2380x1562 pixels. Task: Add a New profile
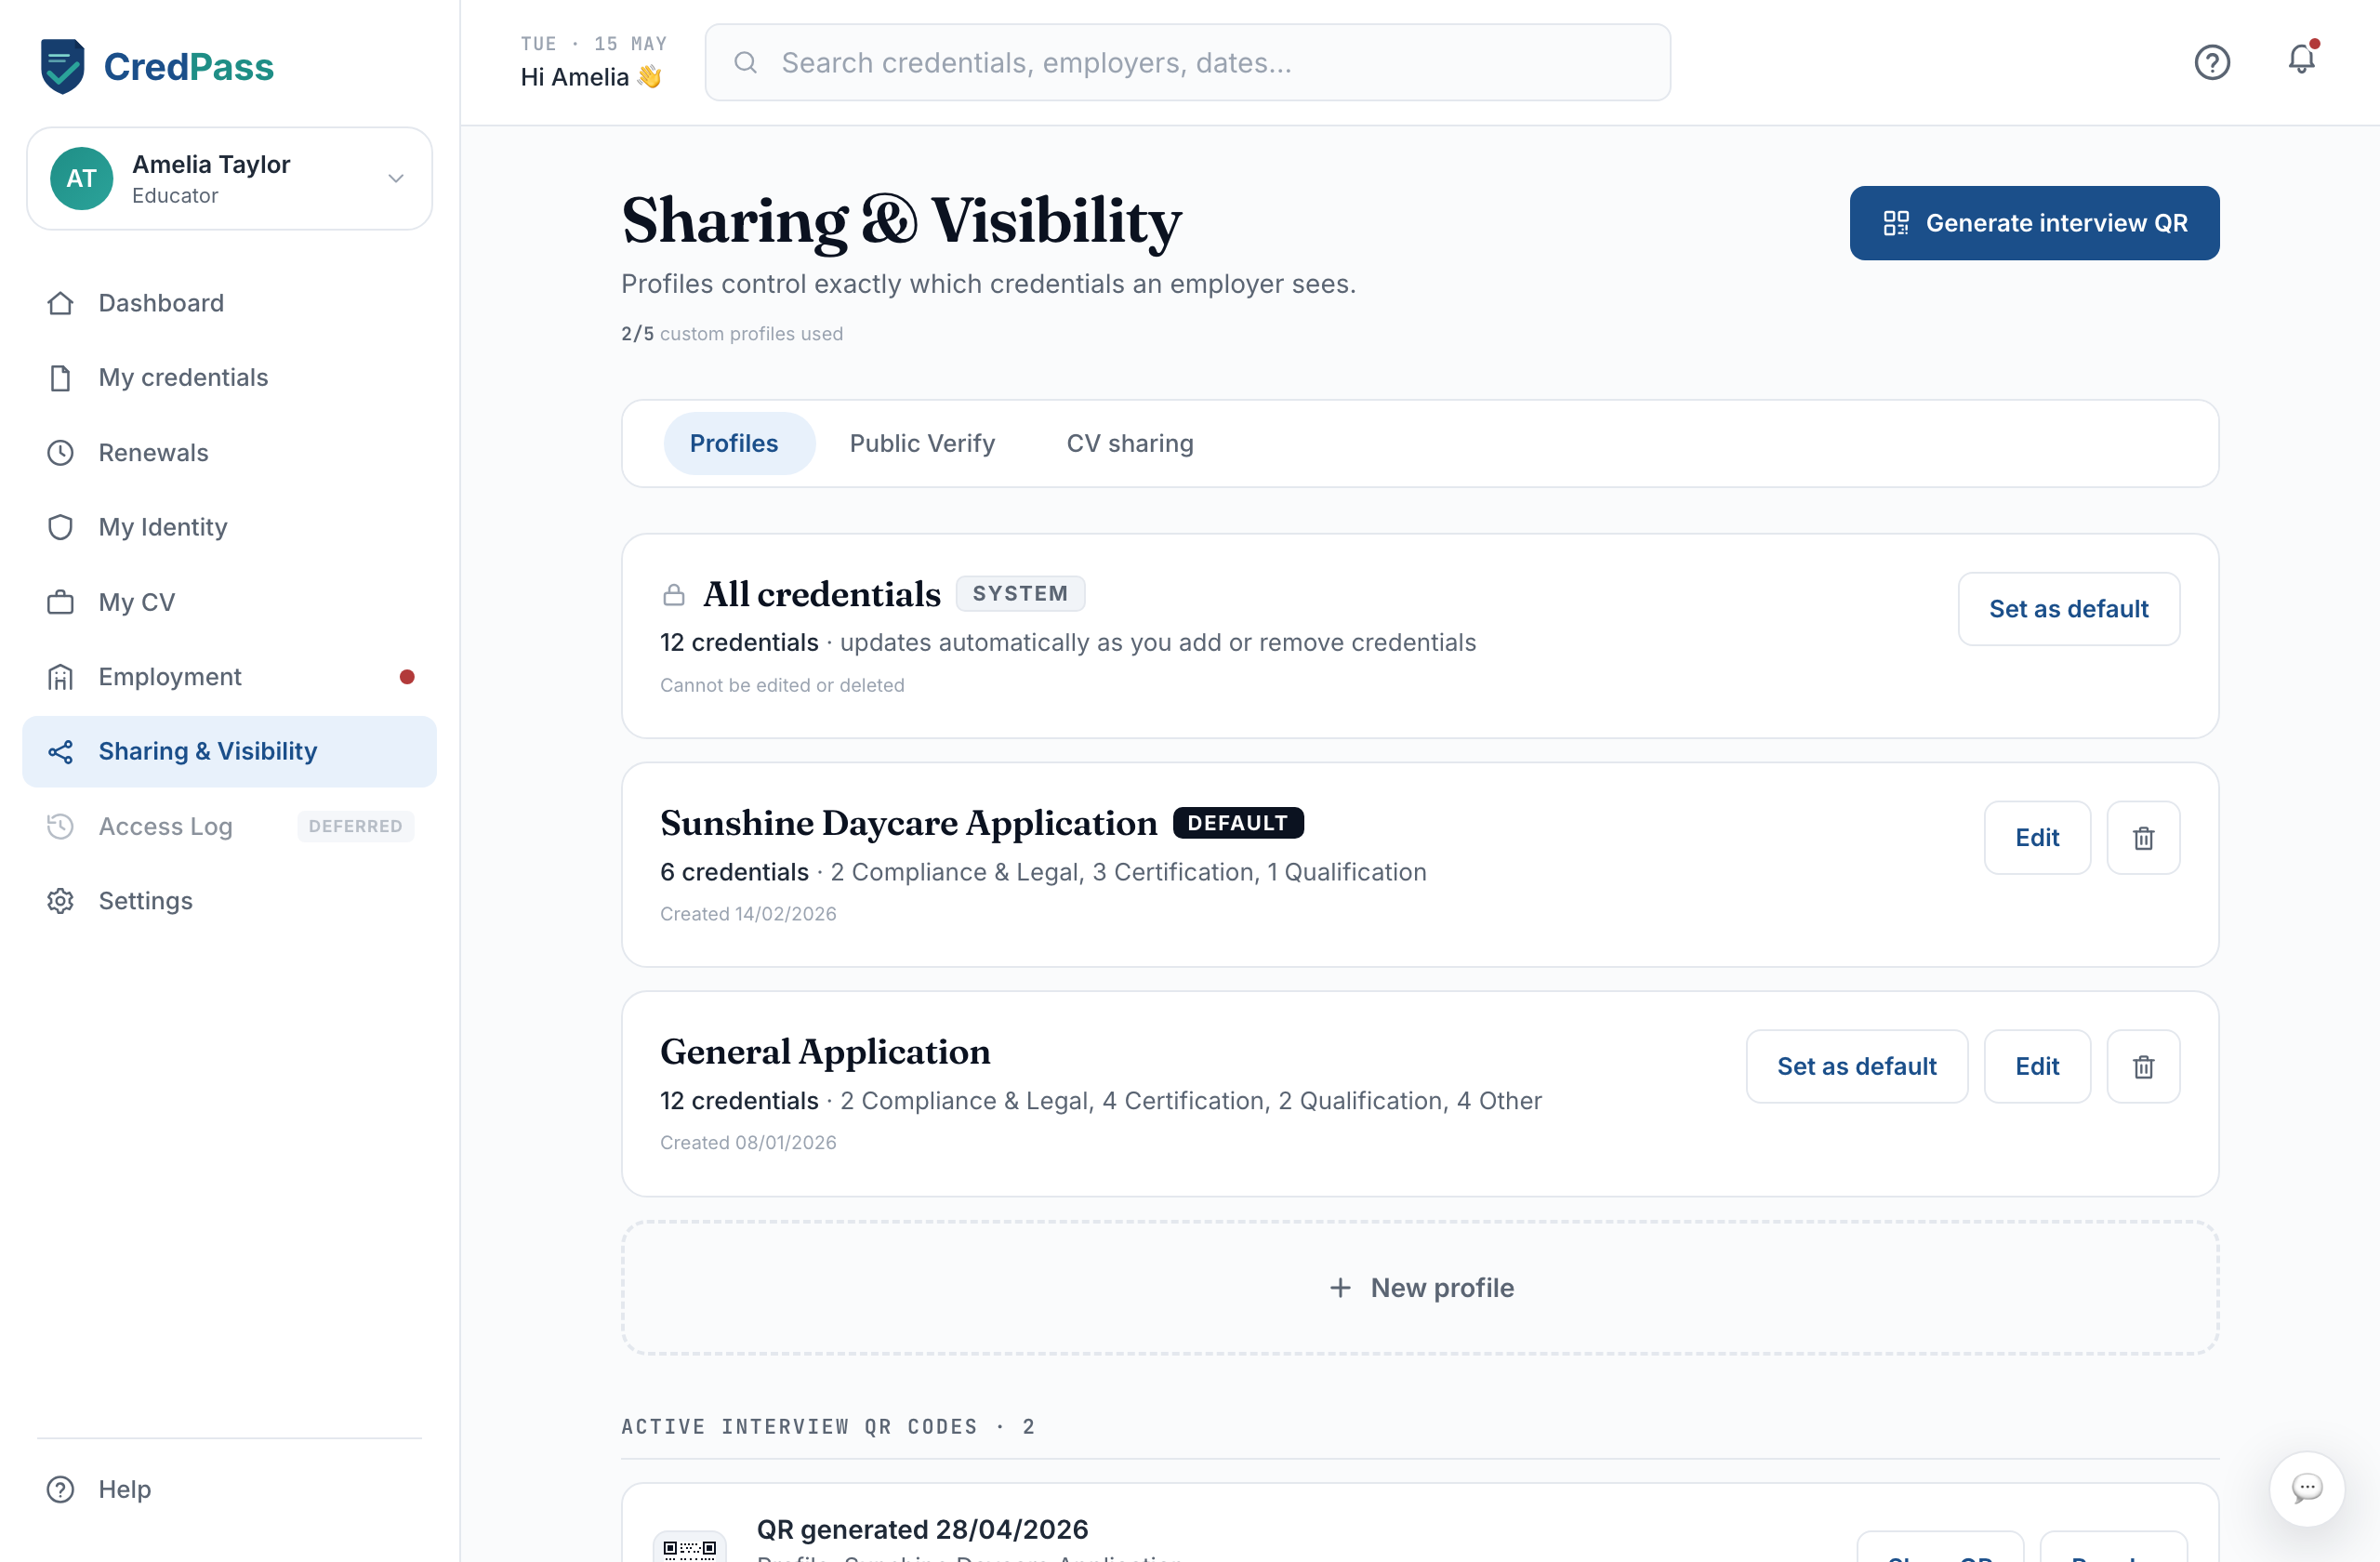1420,1288
